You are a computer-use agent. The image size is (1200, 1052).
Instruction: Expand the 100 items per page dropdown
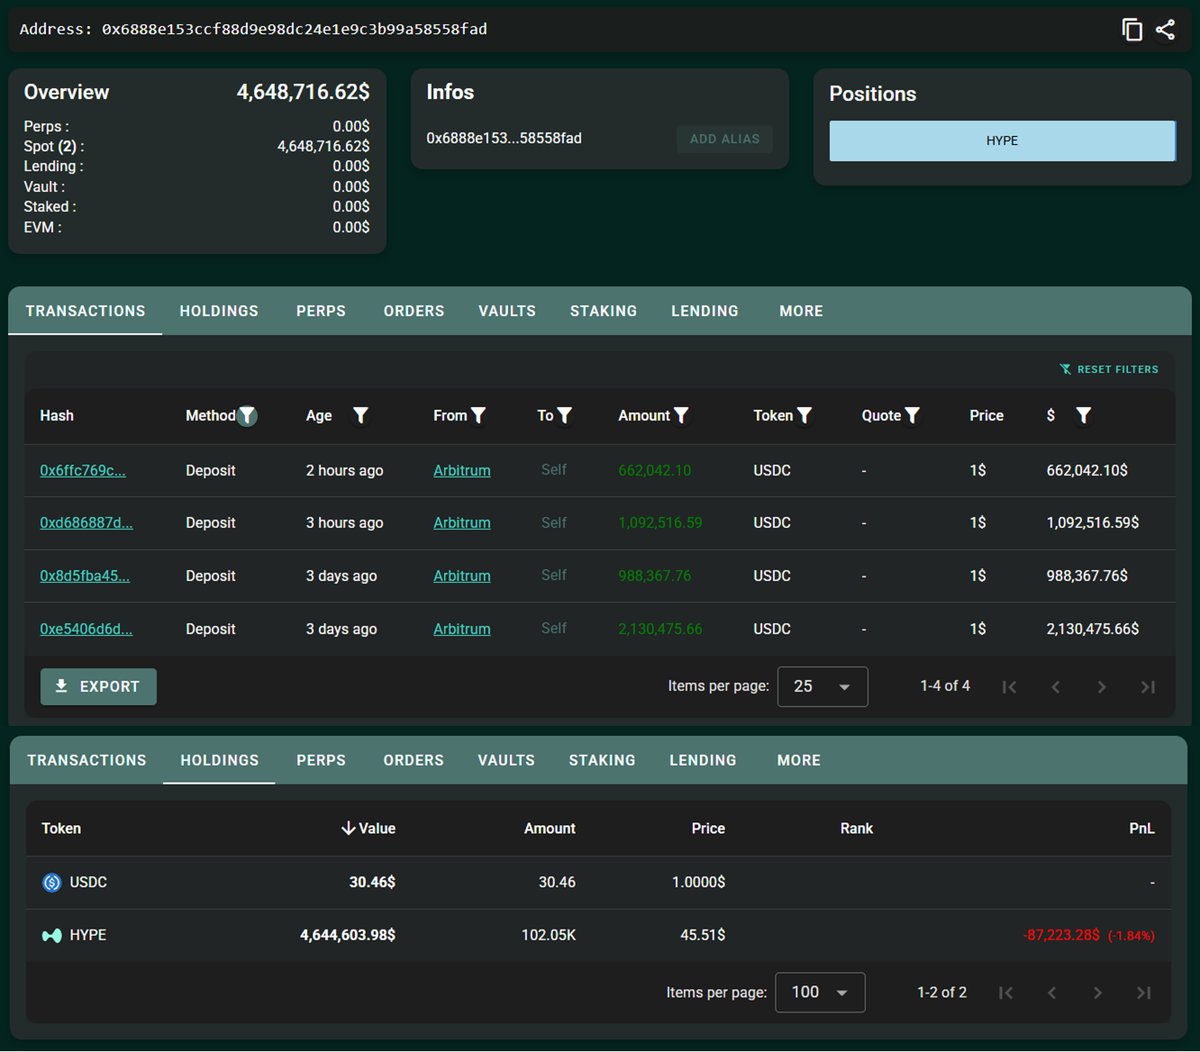[x=820, y=992]
